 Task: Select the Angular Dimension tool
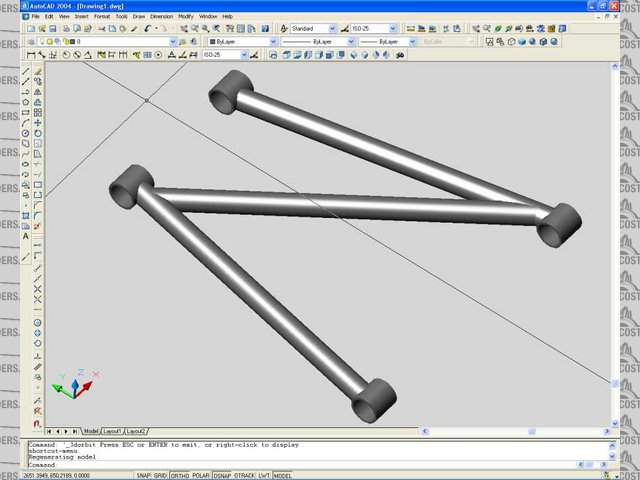click(x=87, y=55)
